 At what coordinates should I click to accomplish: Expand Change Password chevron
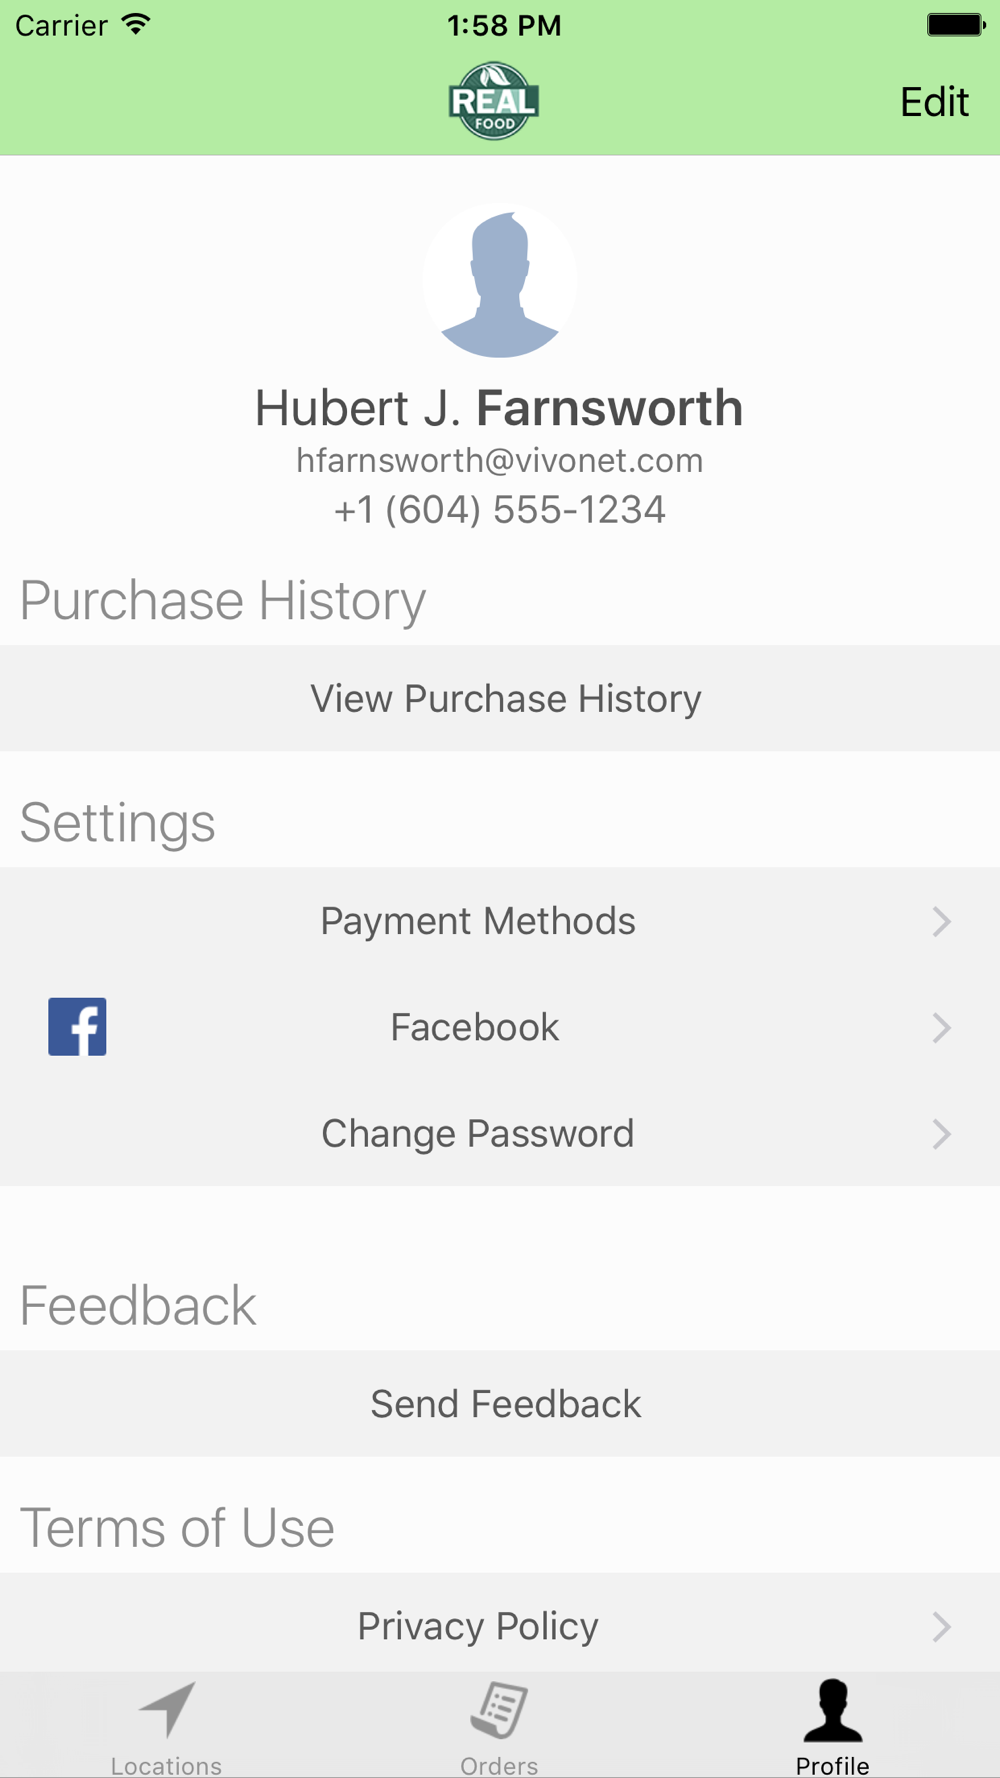(x=941, y=1133)
